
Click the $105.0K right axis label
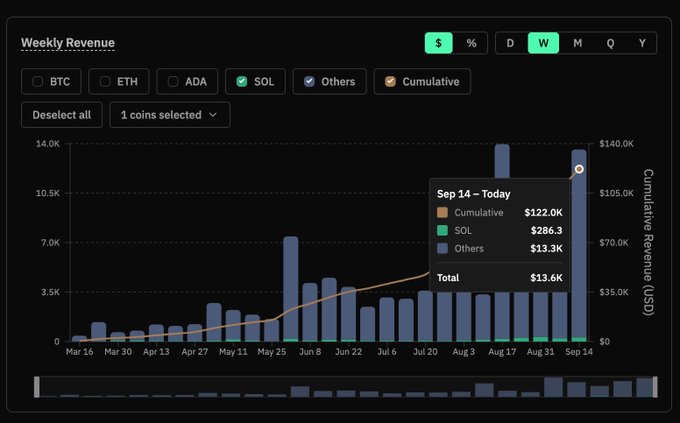(616, 193)
